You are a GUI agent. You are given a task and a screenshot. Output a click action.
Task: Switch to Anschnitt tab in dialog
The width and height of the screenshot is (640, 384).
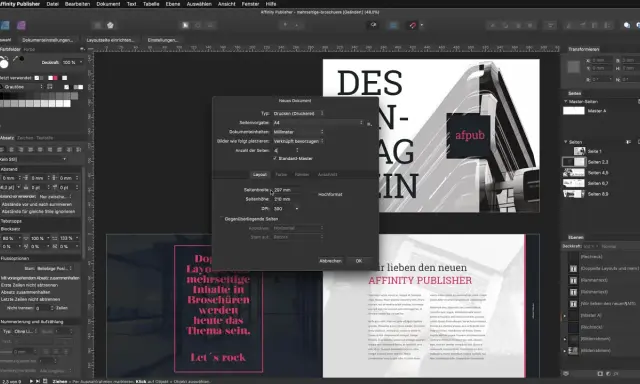(x=327, y=175)
